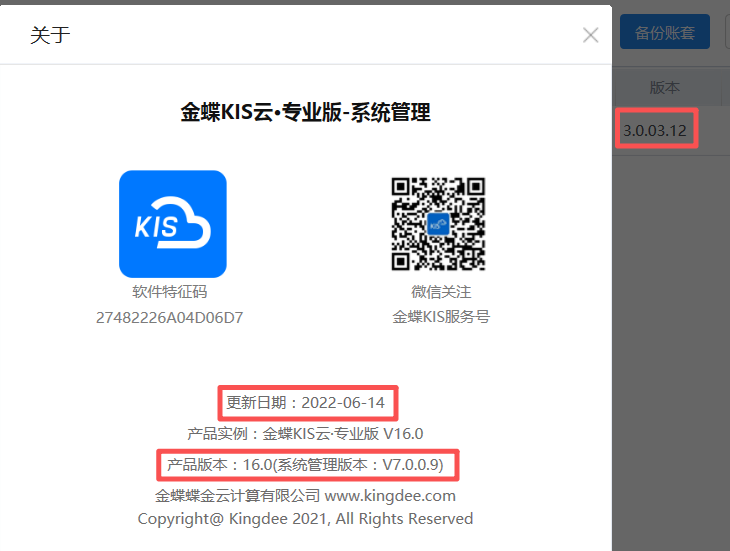Image resolution: width=730 pixels, height=551 pixels.
Task: Close the 关于 dialog with the X
Action: tap(591, 35)
